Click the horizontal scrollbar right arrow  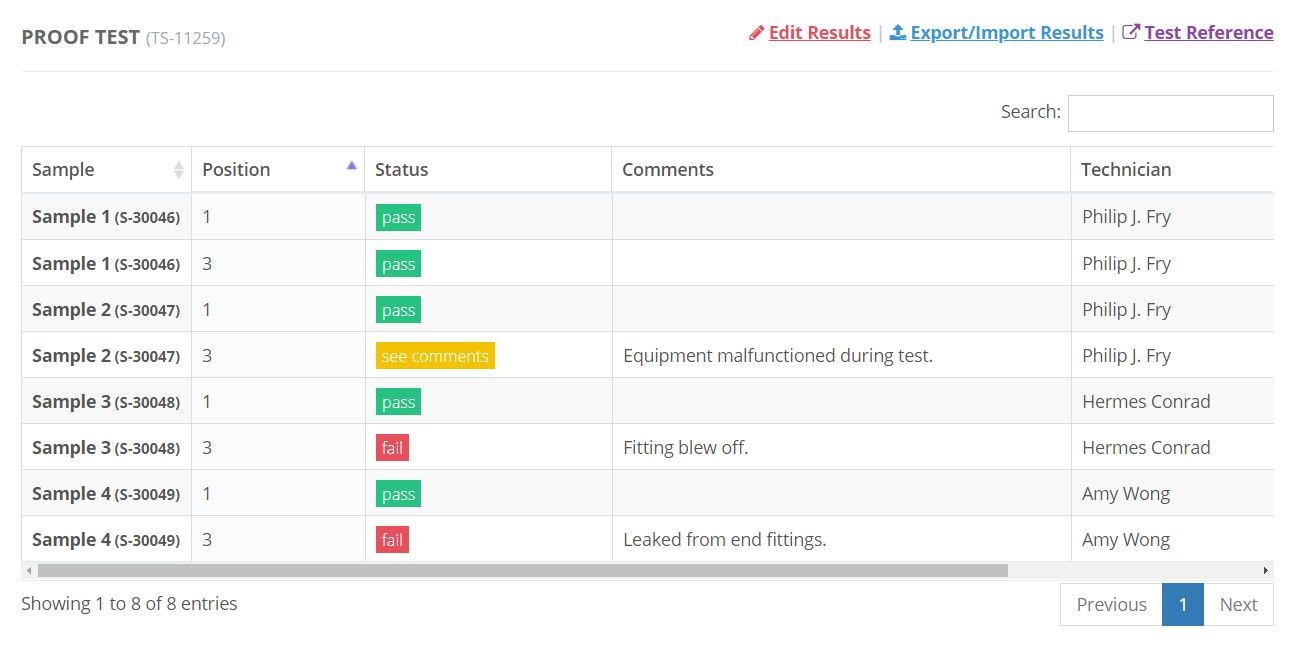click(1266, 571)
